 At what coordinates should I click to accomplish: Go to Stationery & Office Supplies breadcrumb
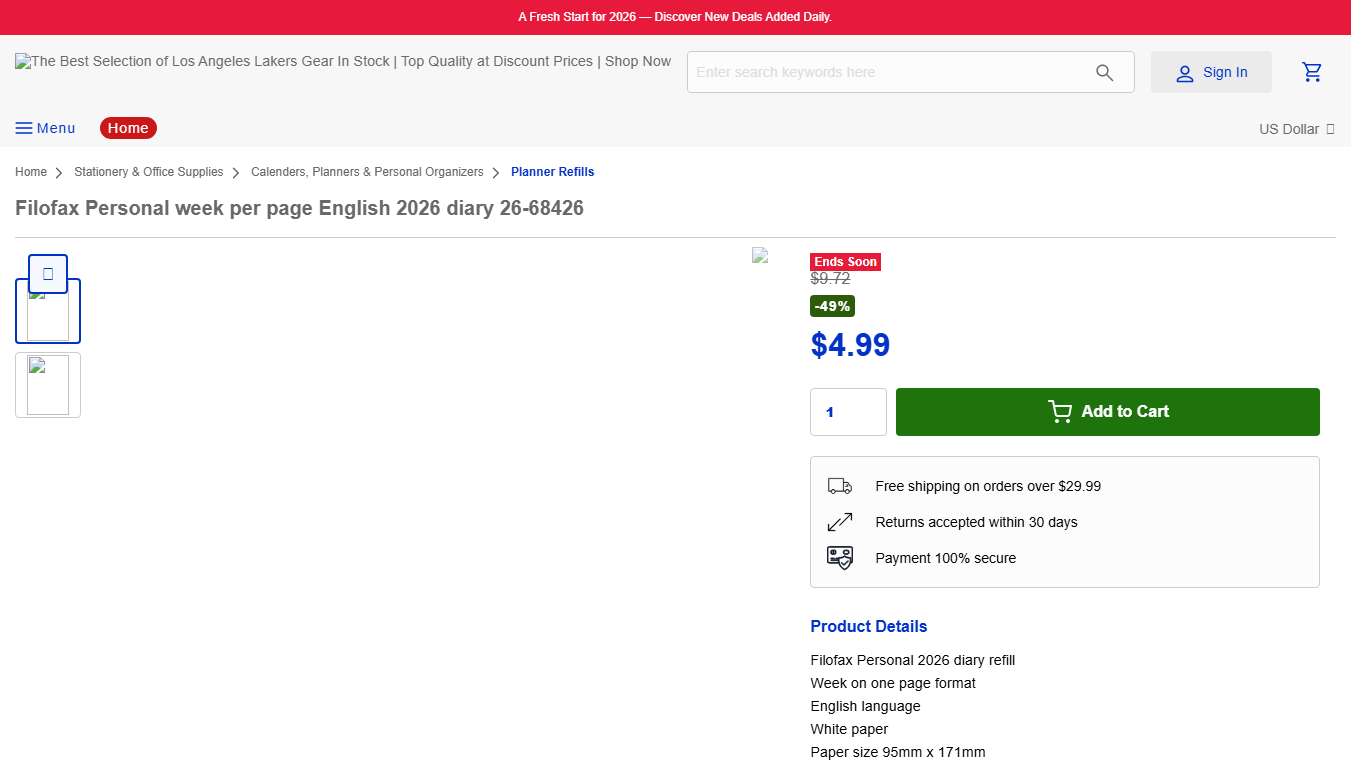click(x=148, y=172)
